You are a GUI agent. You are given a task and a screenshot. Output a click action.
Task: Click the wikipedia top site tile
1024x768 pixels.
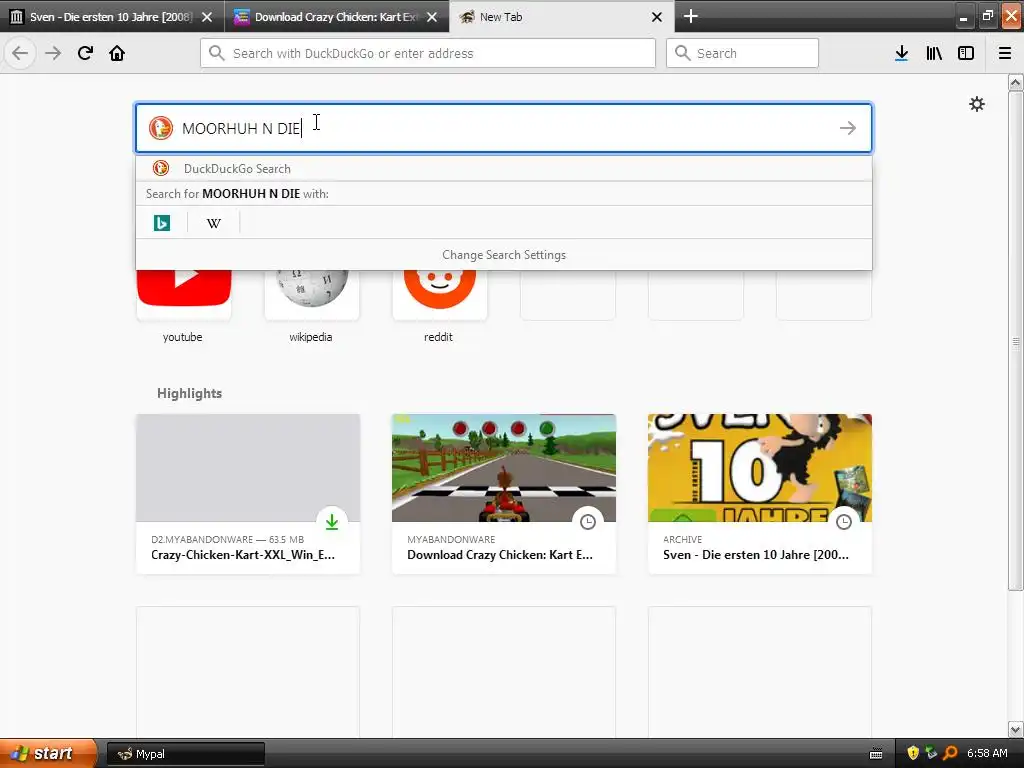tap(312, 307)
